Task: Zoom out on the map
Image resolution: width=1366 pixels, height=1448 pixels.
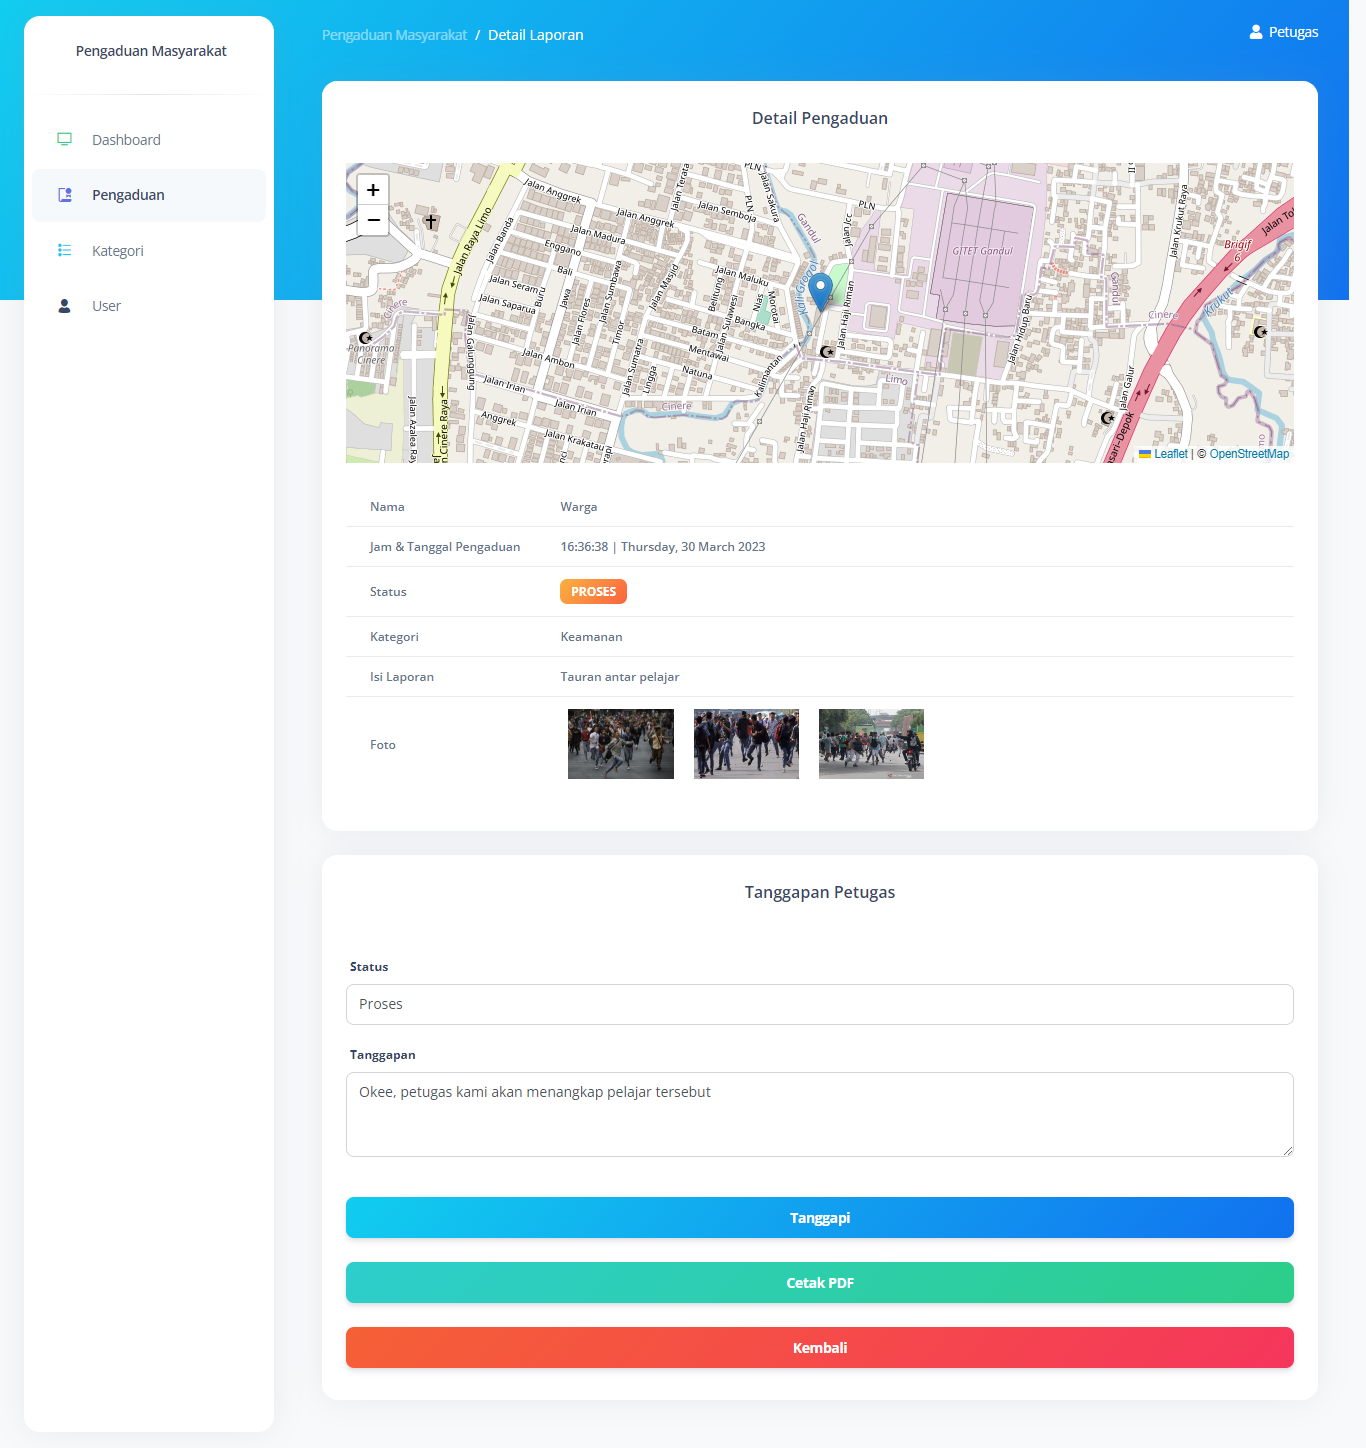Action: (x=373, y=220)
